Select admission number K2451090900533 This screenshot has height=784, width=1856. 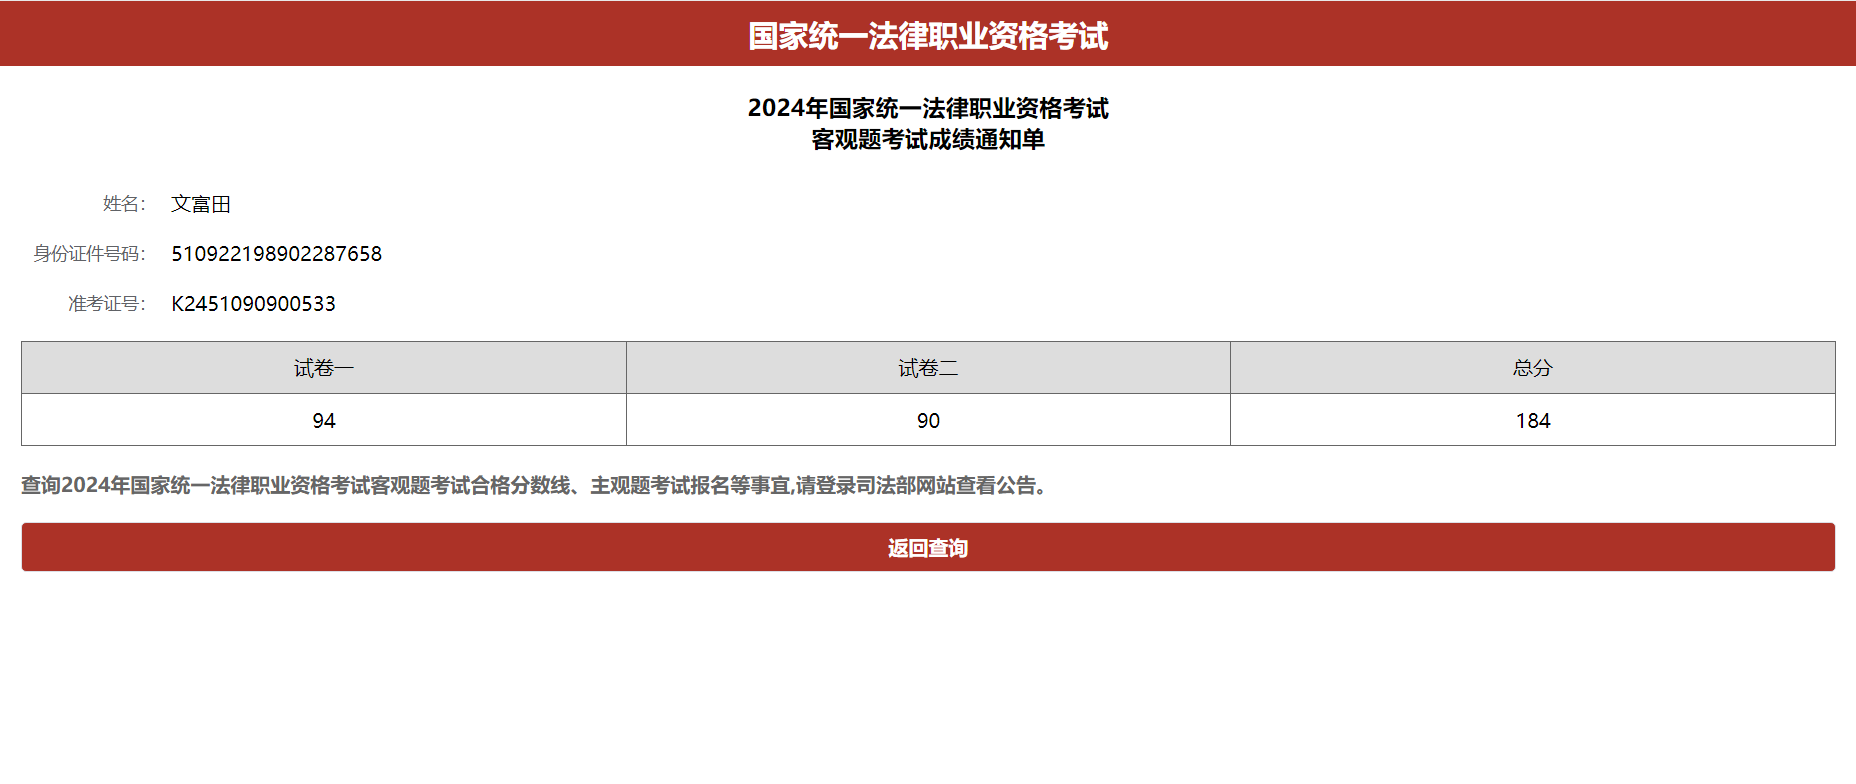click(x=254, y=304)
